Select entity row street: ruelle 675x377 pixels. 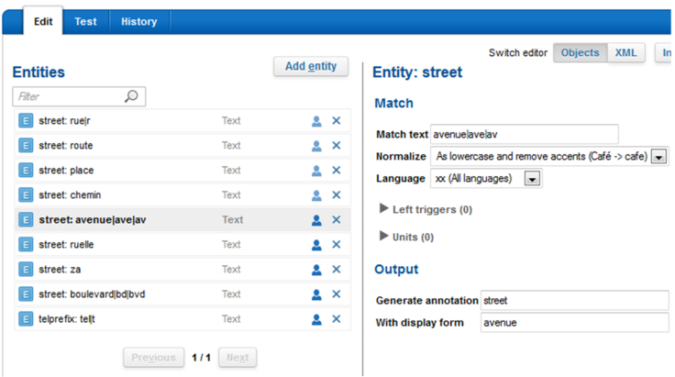click(x=183, y=244)
